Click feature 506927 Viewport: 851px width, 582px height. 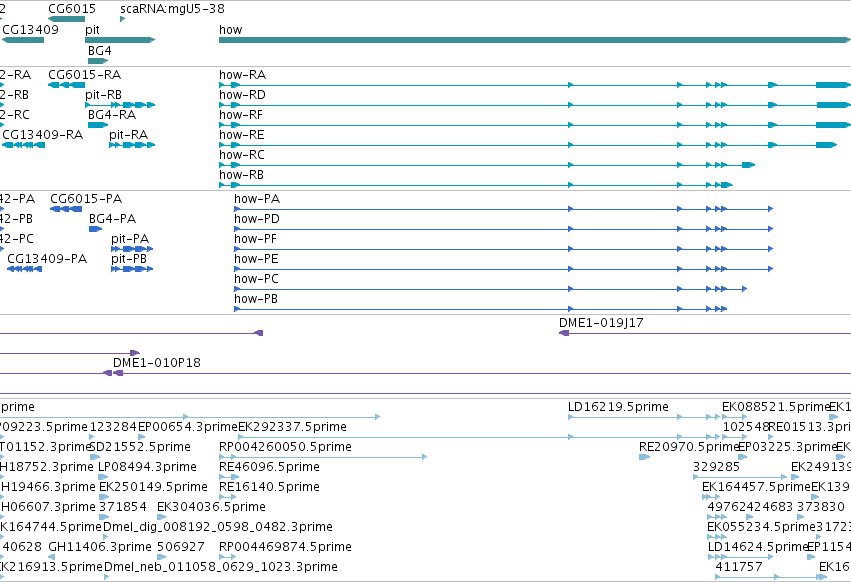pyautogui.click(x=160, y=557)
